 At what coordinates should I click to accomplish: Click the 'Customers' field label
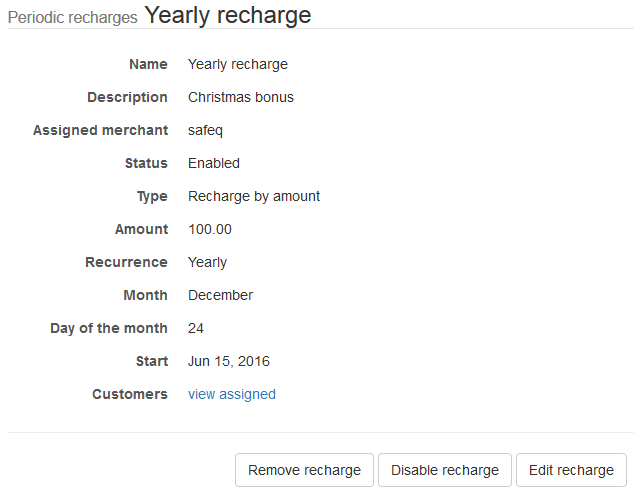coord(130,394)
